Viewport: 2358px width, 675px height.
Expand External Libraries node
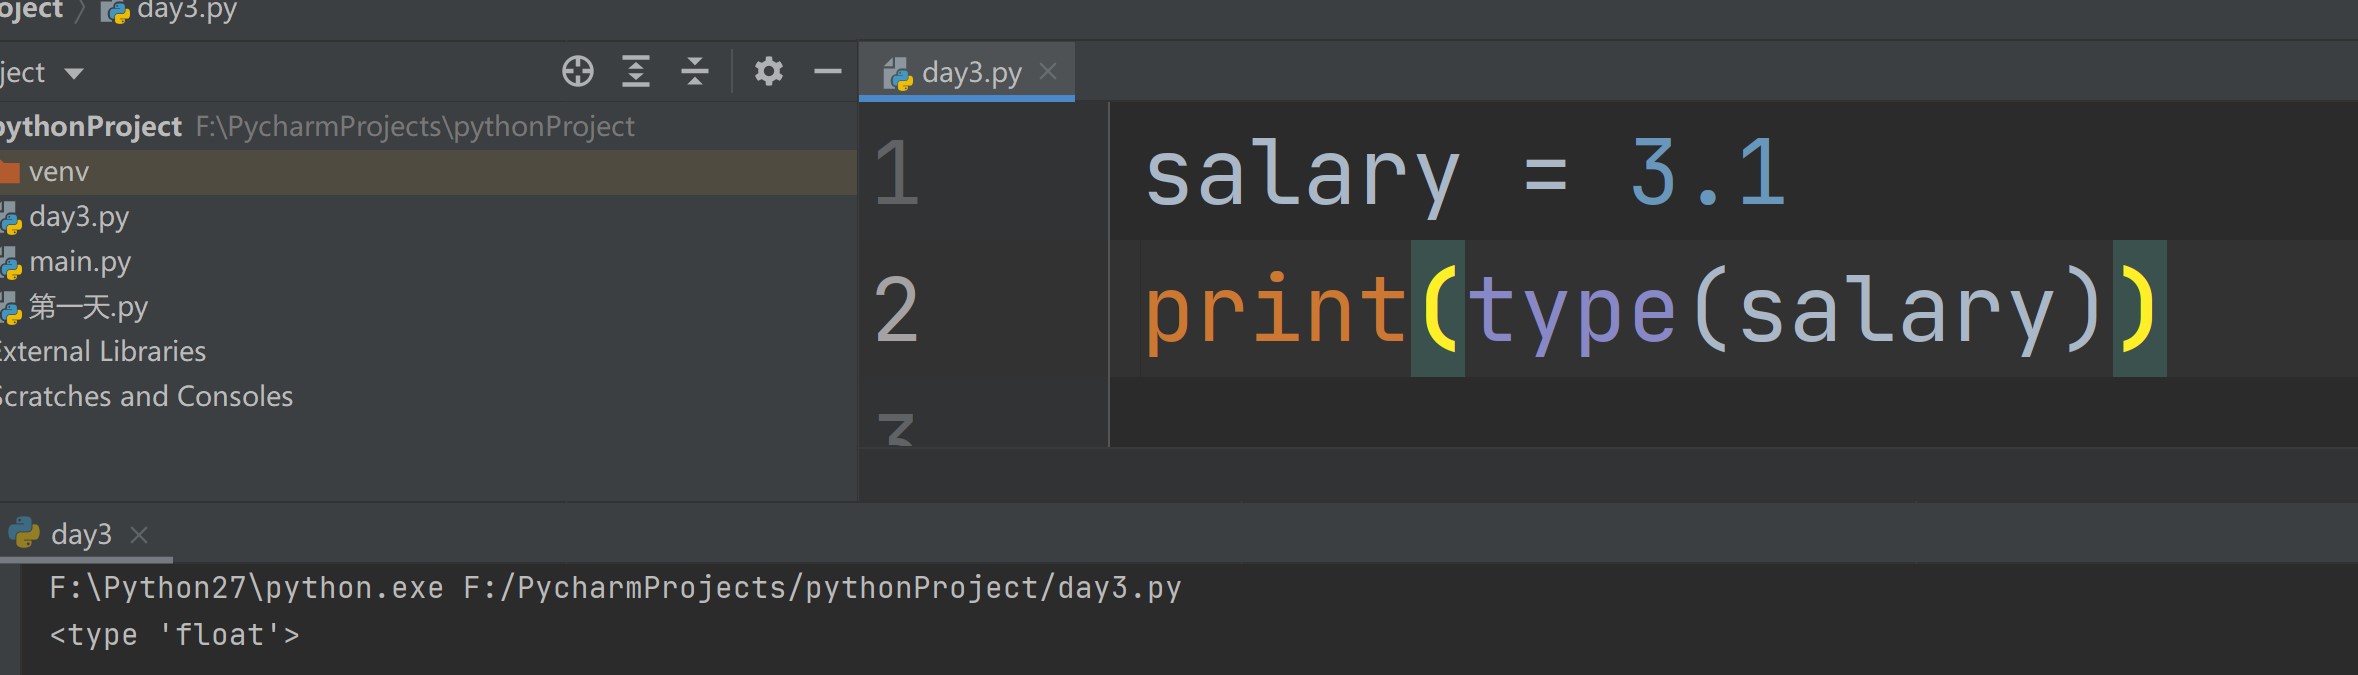[x=102, y=352]
